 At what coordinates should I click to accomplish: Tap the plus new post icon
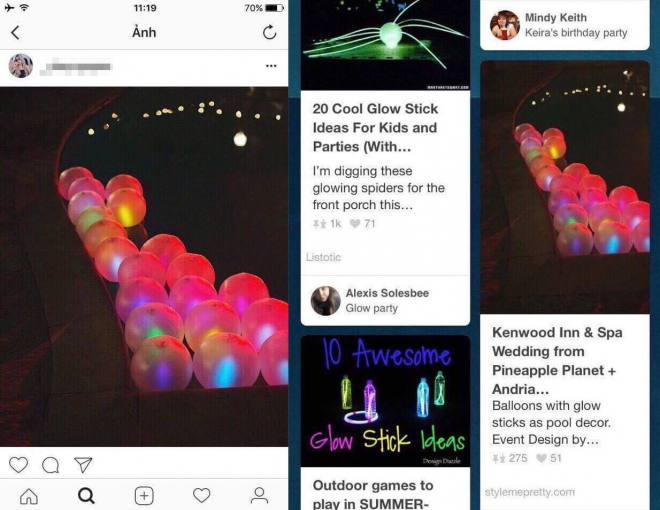(144, 496)
